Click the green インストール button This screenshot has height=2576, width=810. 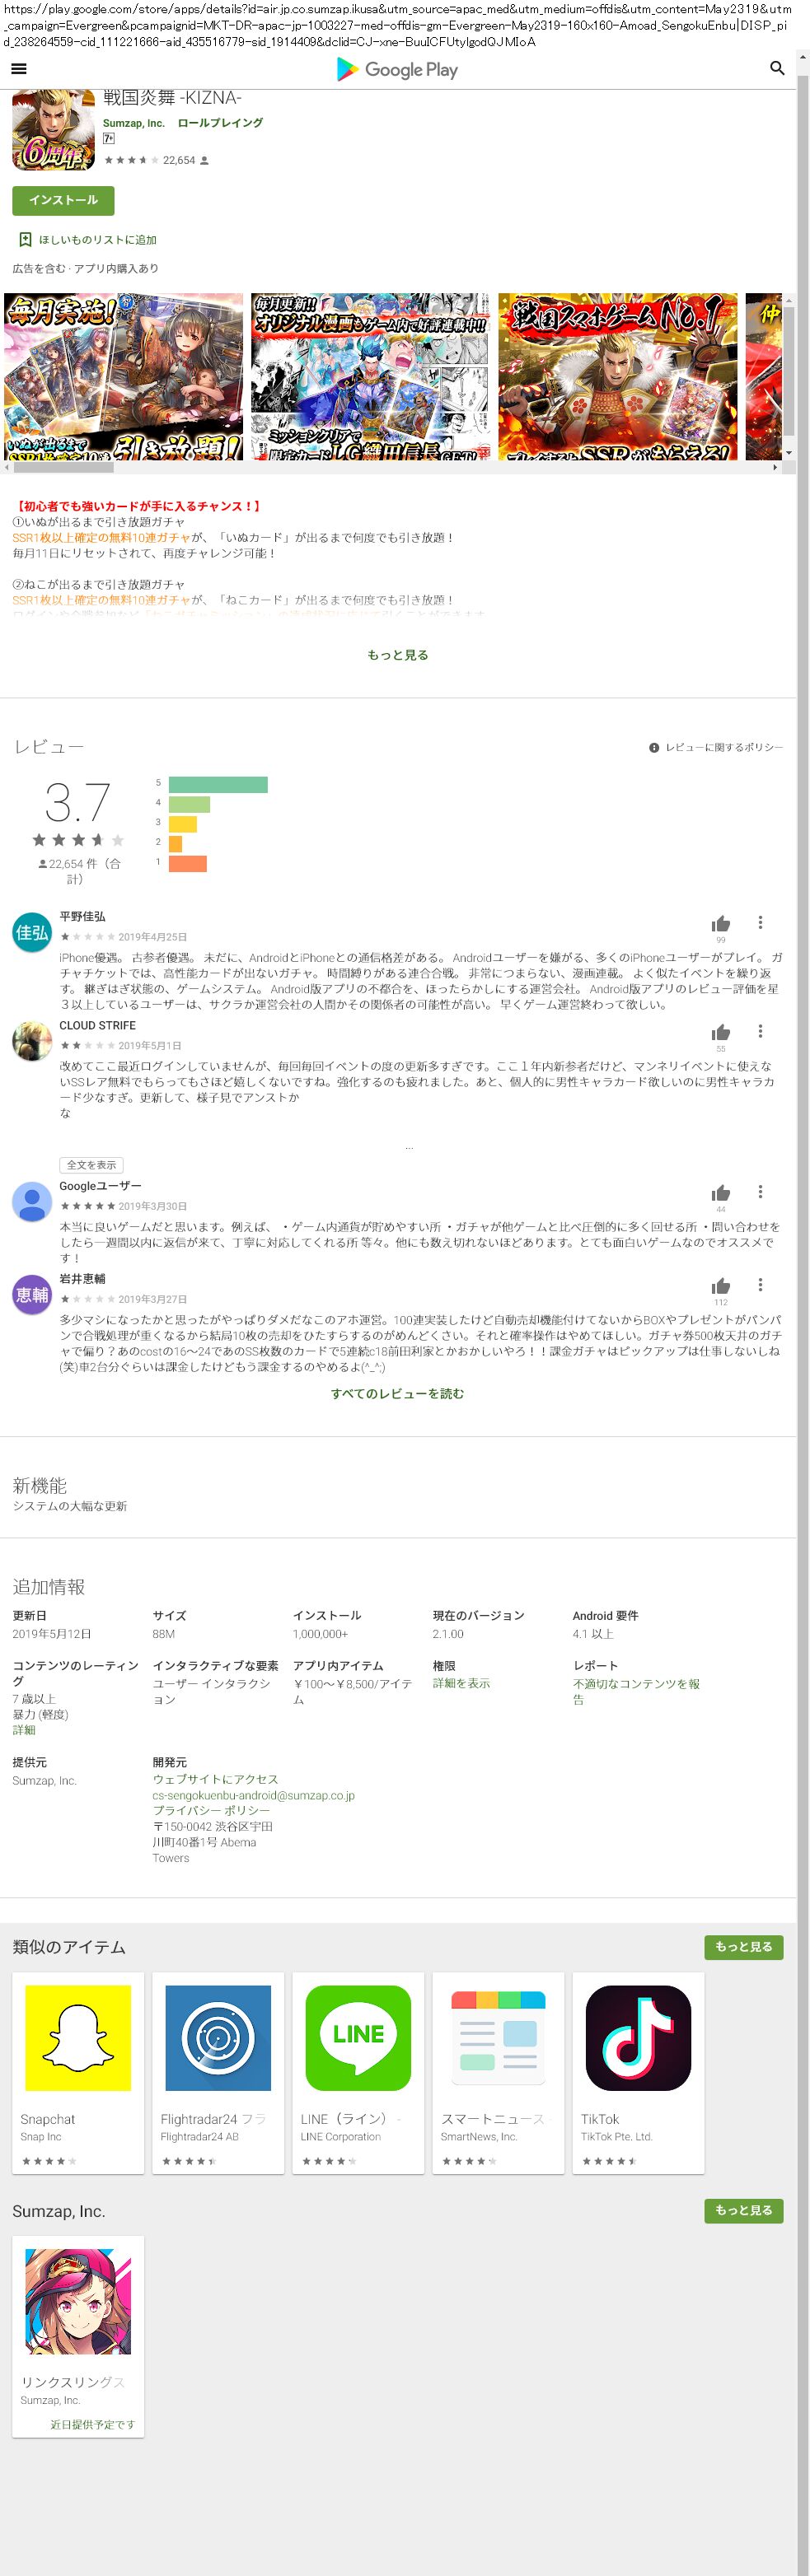[63, 200]
